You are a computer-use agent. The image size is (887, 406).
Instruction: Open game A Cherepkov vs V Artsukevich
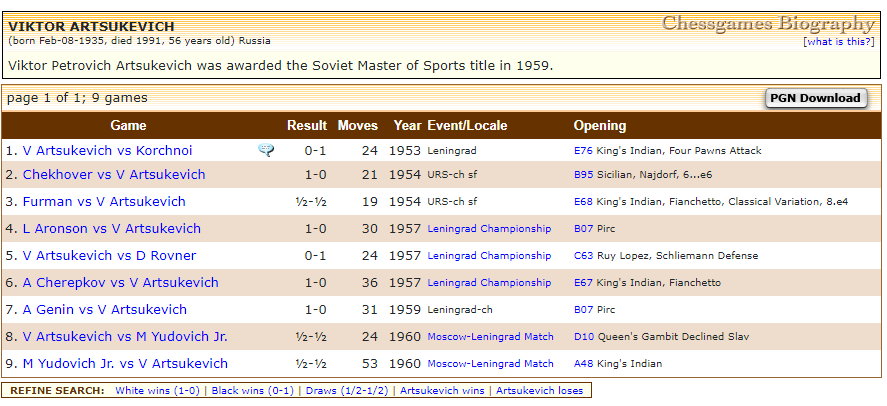tap(120, 283)
